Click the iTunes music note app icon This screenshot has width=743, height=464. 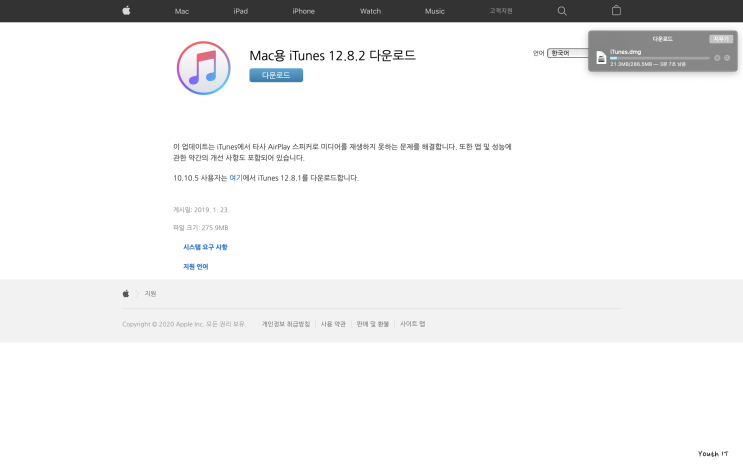pos(204,68)
